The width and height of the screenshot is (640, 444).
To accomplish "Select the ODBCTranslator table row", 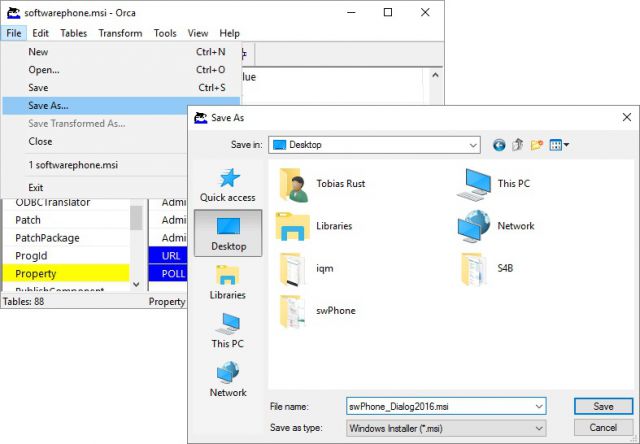I will [66, 203].
